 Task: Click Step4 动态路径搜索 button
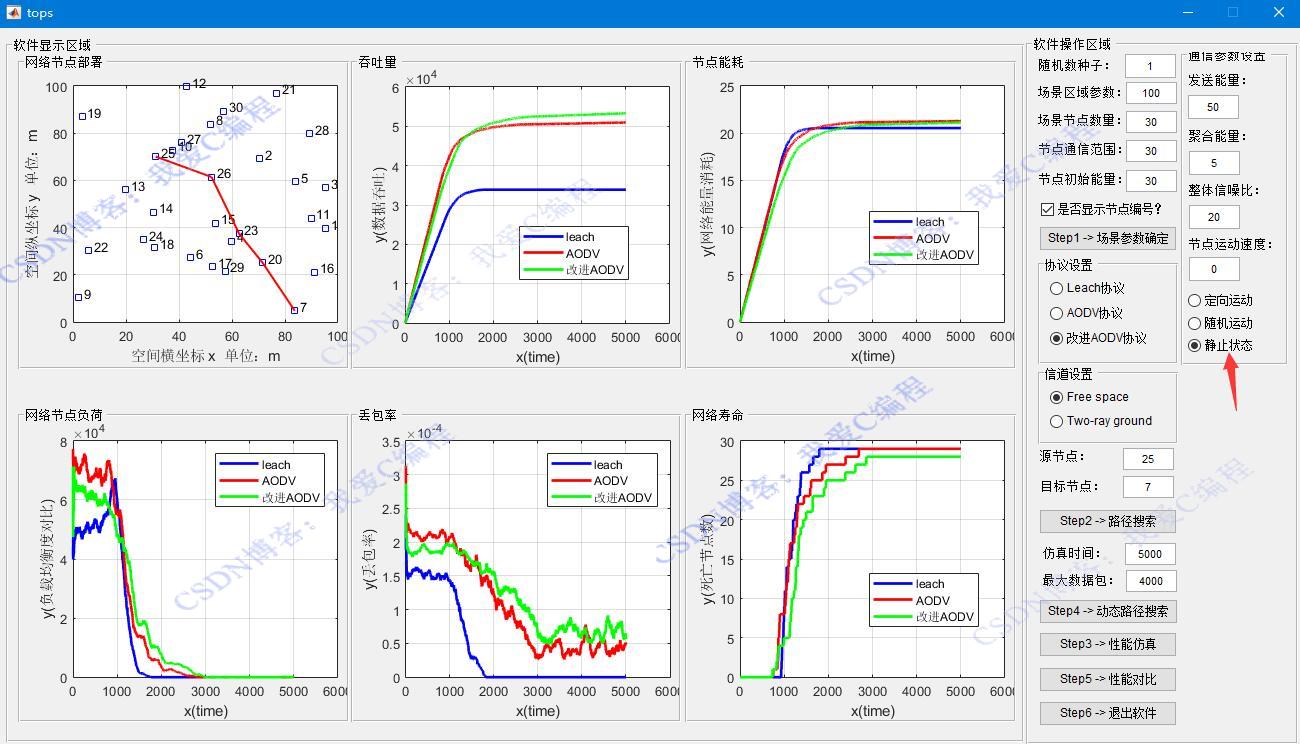tap(1108, 610)
